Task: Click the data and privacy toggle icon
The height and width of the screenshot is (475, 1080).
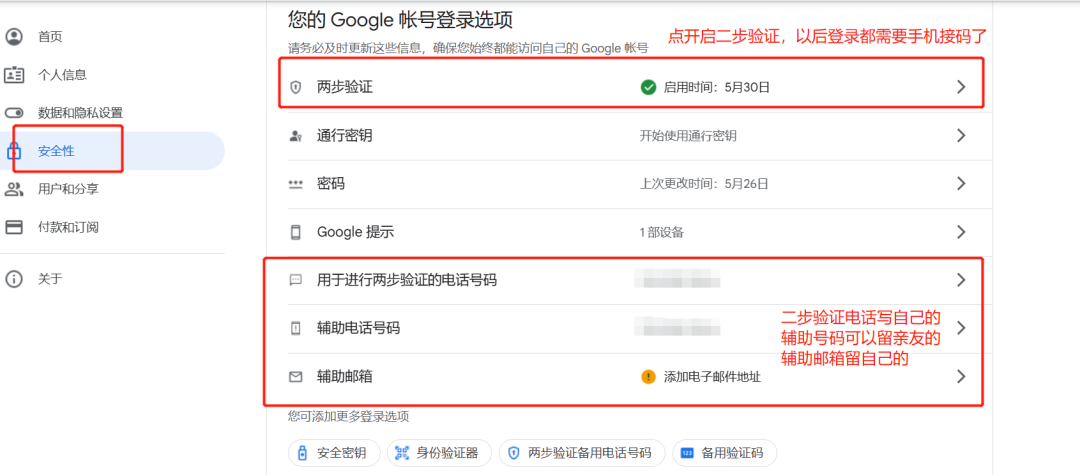Action: [14, 113]
